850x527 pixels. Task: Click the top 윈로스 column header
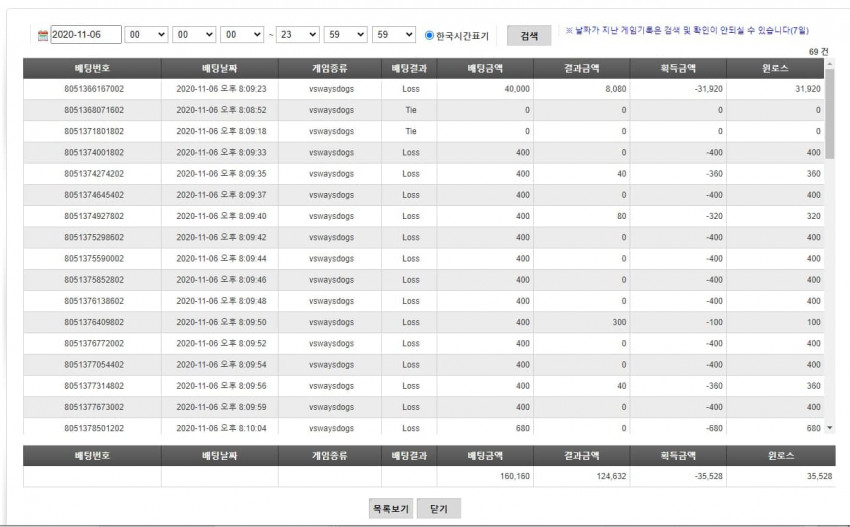[775, 68]
